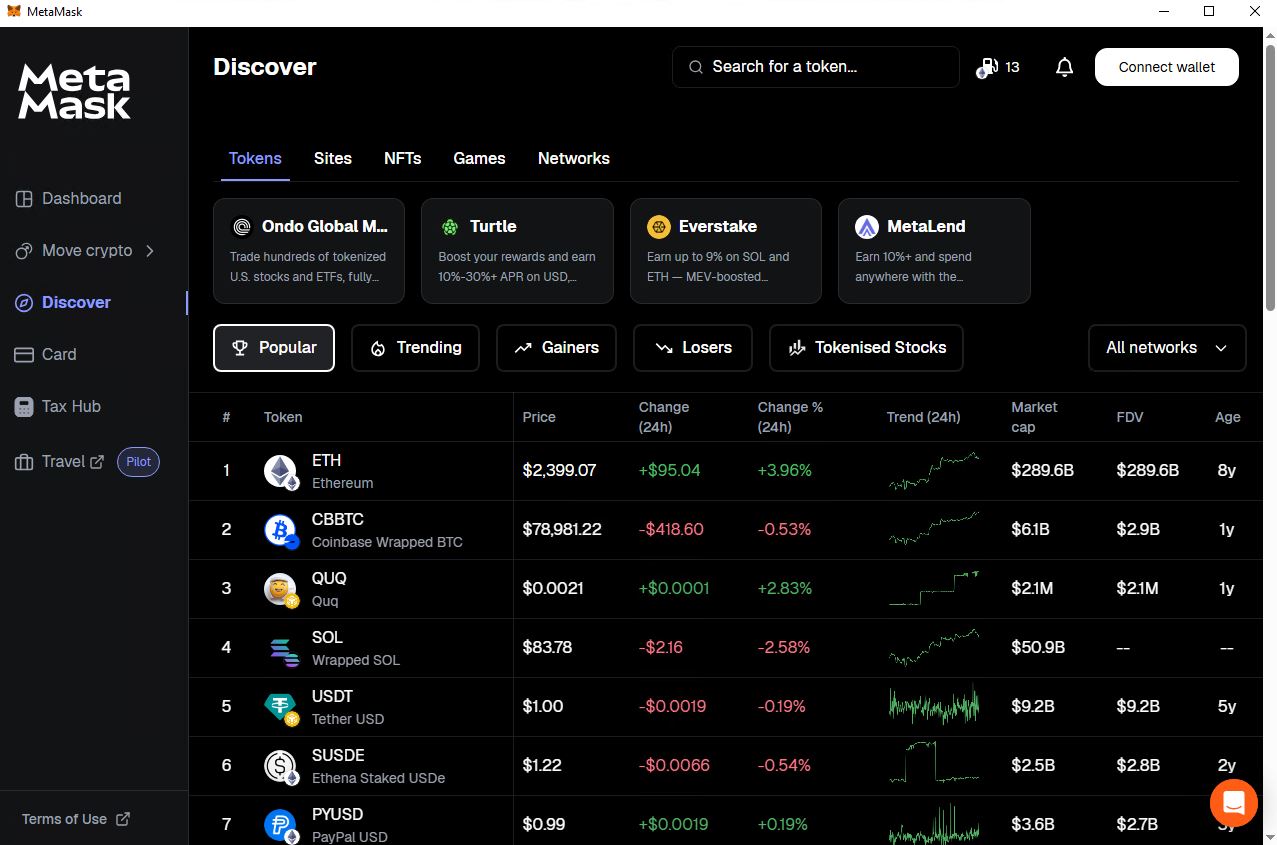The height and width of the screenshot is (845, 1277).
Task: Maximize the MetaMask window
Action: [x=1208, y=11]
